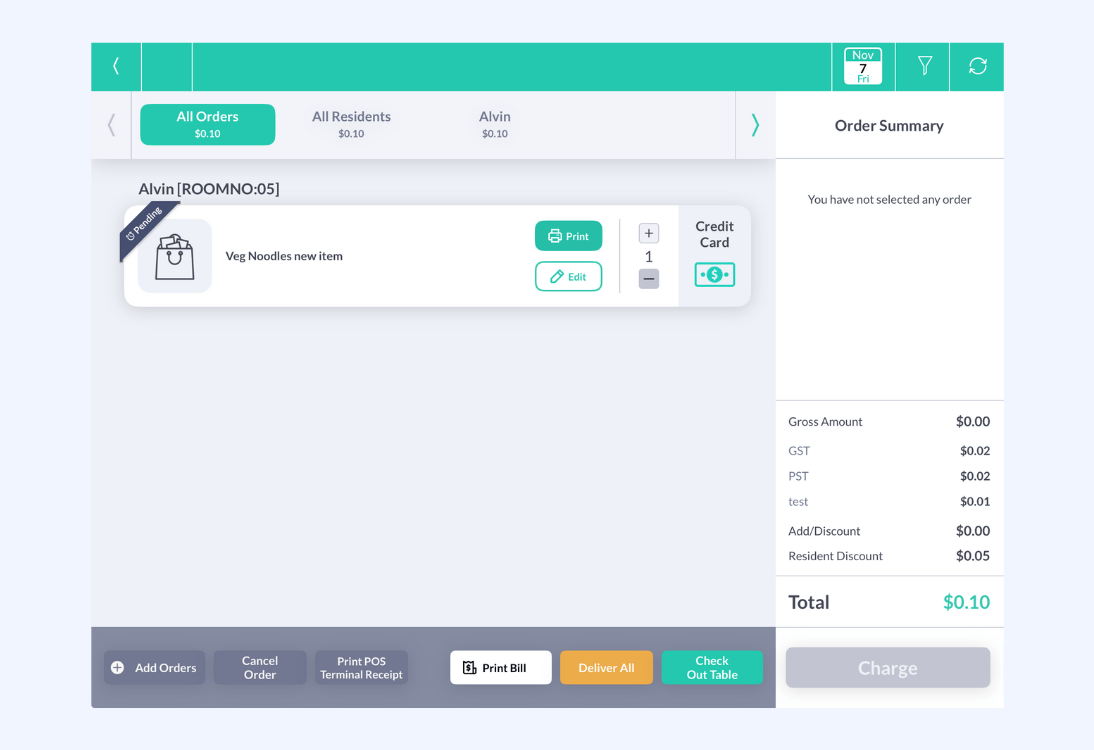Select the All Orders tab
The height and width of the screenshot is (750, 1094).
click(x=207, y=124)
